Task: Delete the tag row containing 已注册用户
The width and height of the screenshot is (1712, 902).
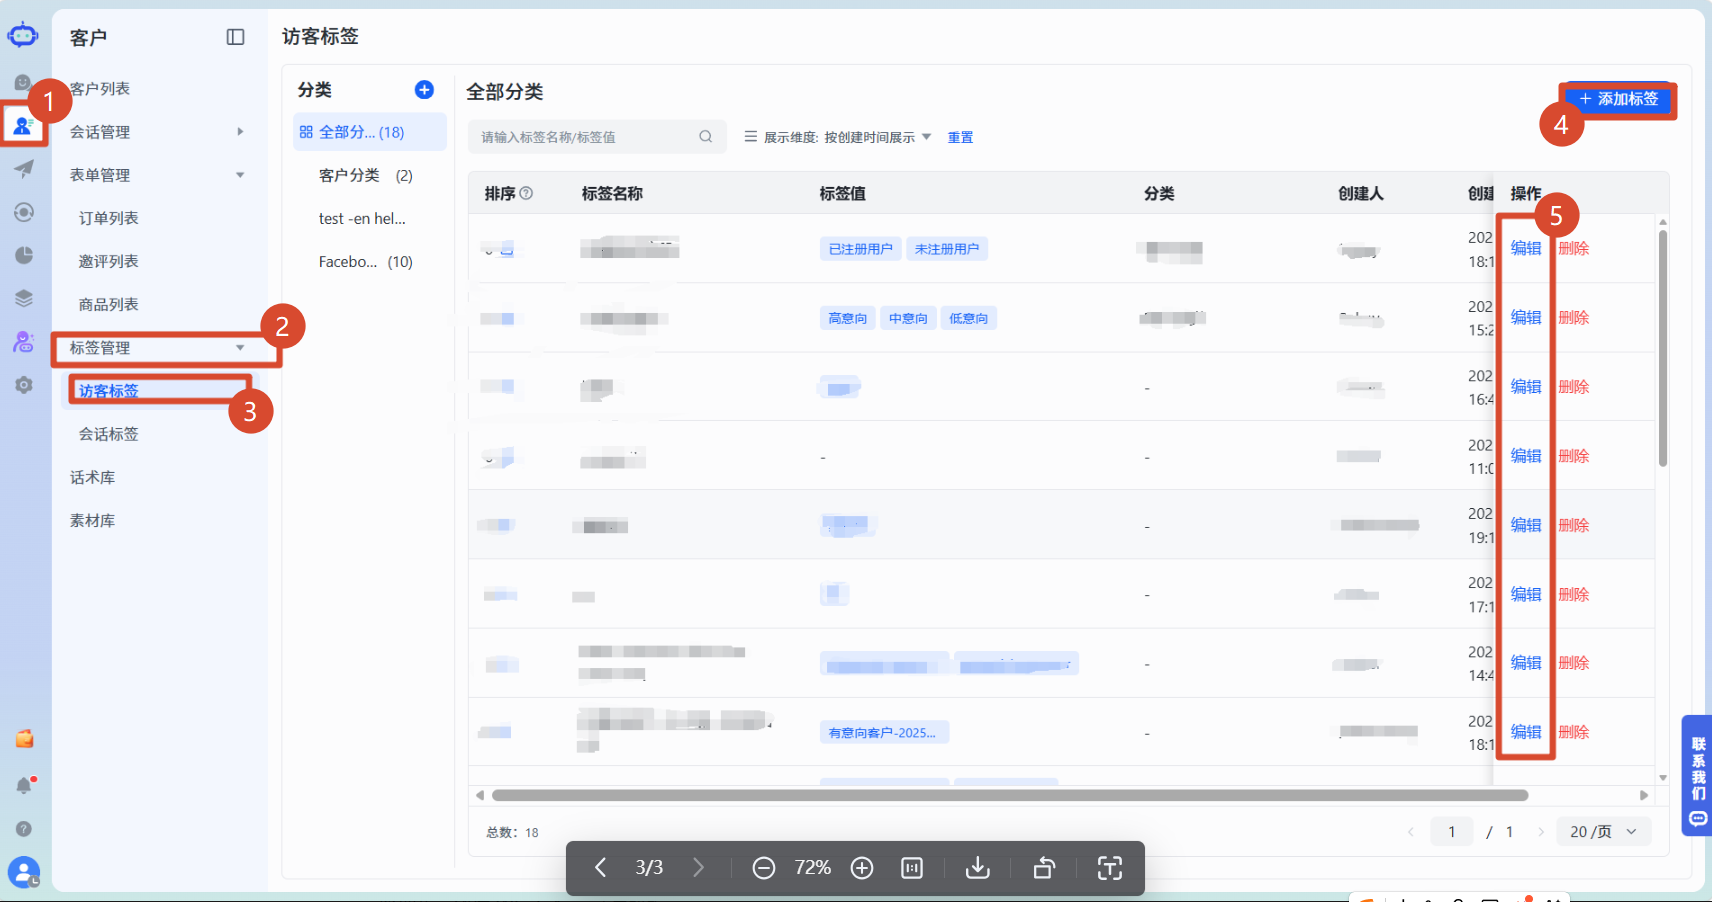Action: coord(1574,248)
